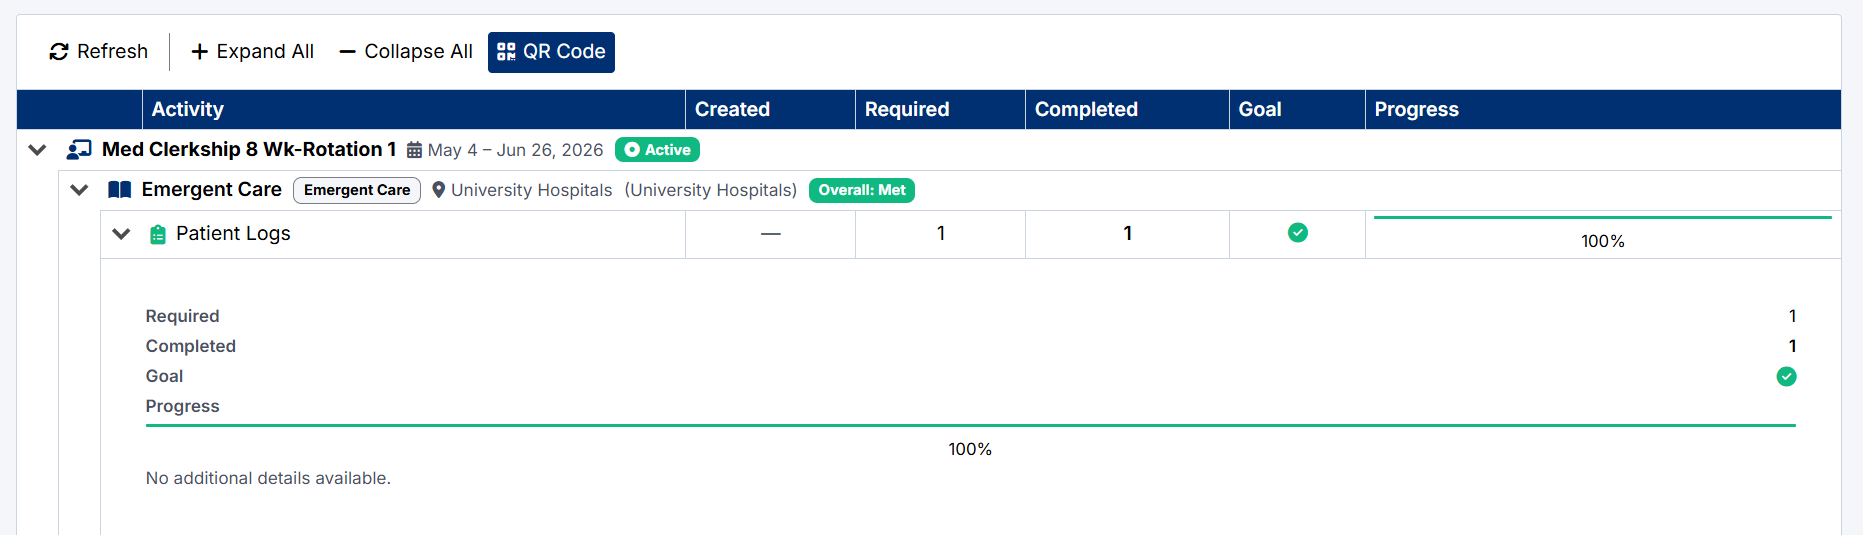1863x535 pixels.
Task: Click the green clipboard icon for Patient Logs
Action: pos(158,235)
